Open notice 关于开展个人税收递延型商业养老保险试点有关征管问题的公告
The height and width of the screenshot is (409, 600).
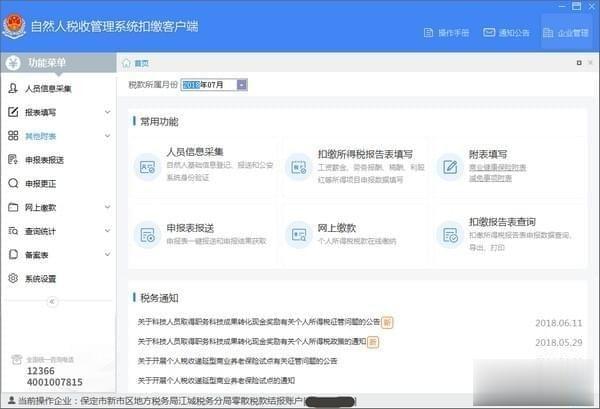[x=237, y=361]
